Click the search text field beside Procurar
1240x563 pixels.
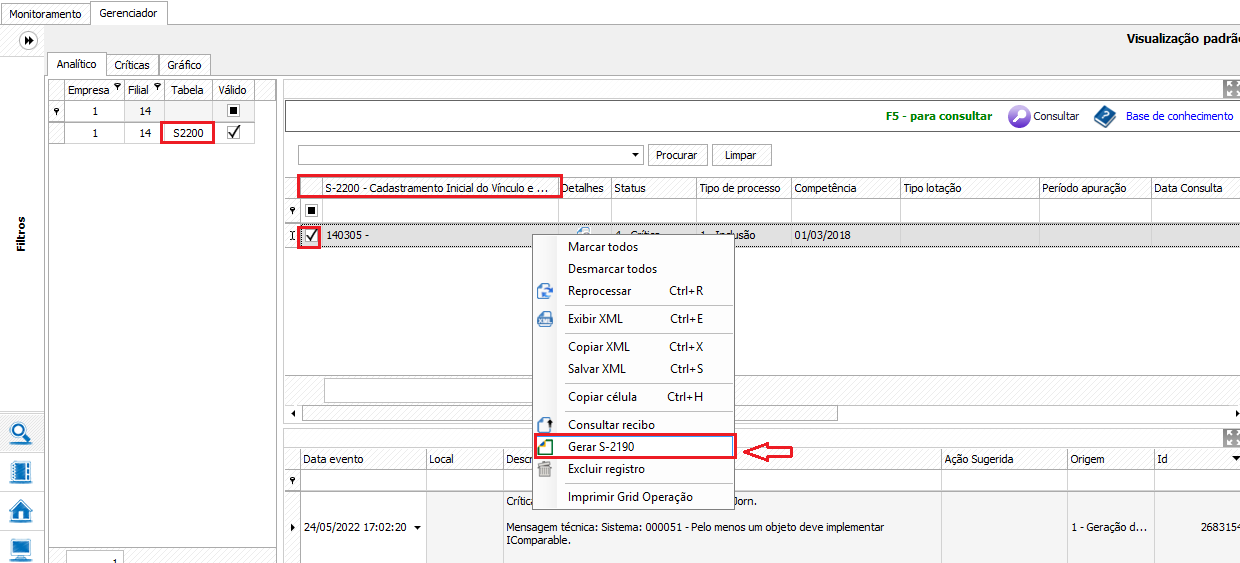tap(464, 155)
